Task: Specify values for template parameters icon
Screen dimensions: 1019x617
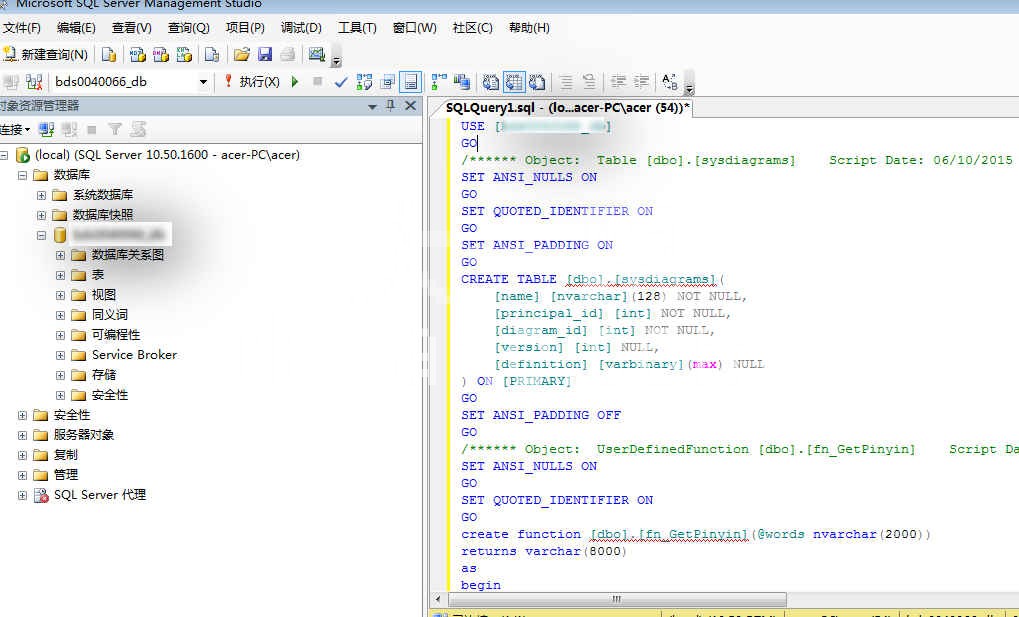Action: (669, 82)
